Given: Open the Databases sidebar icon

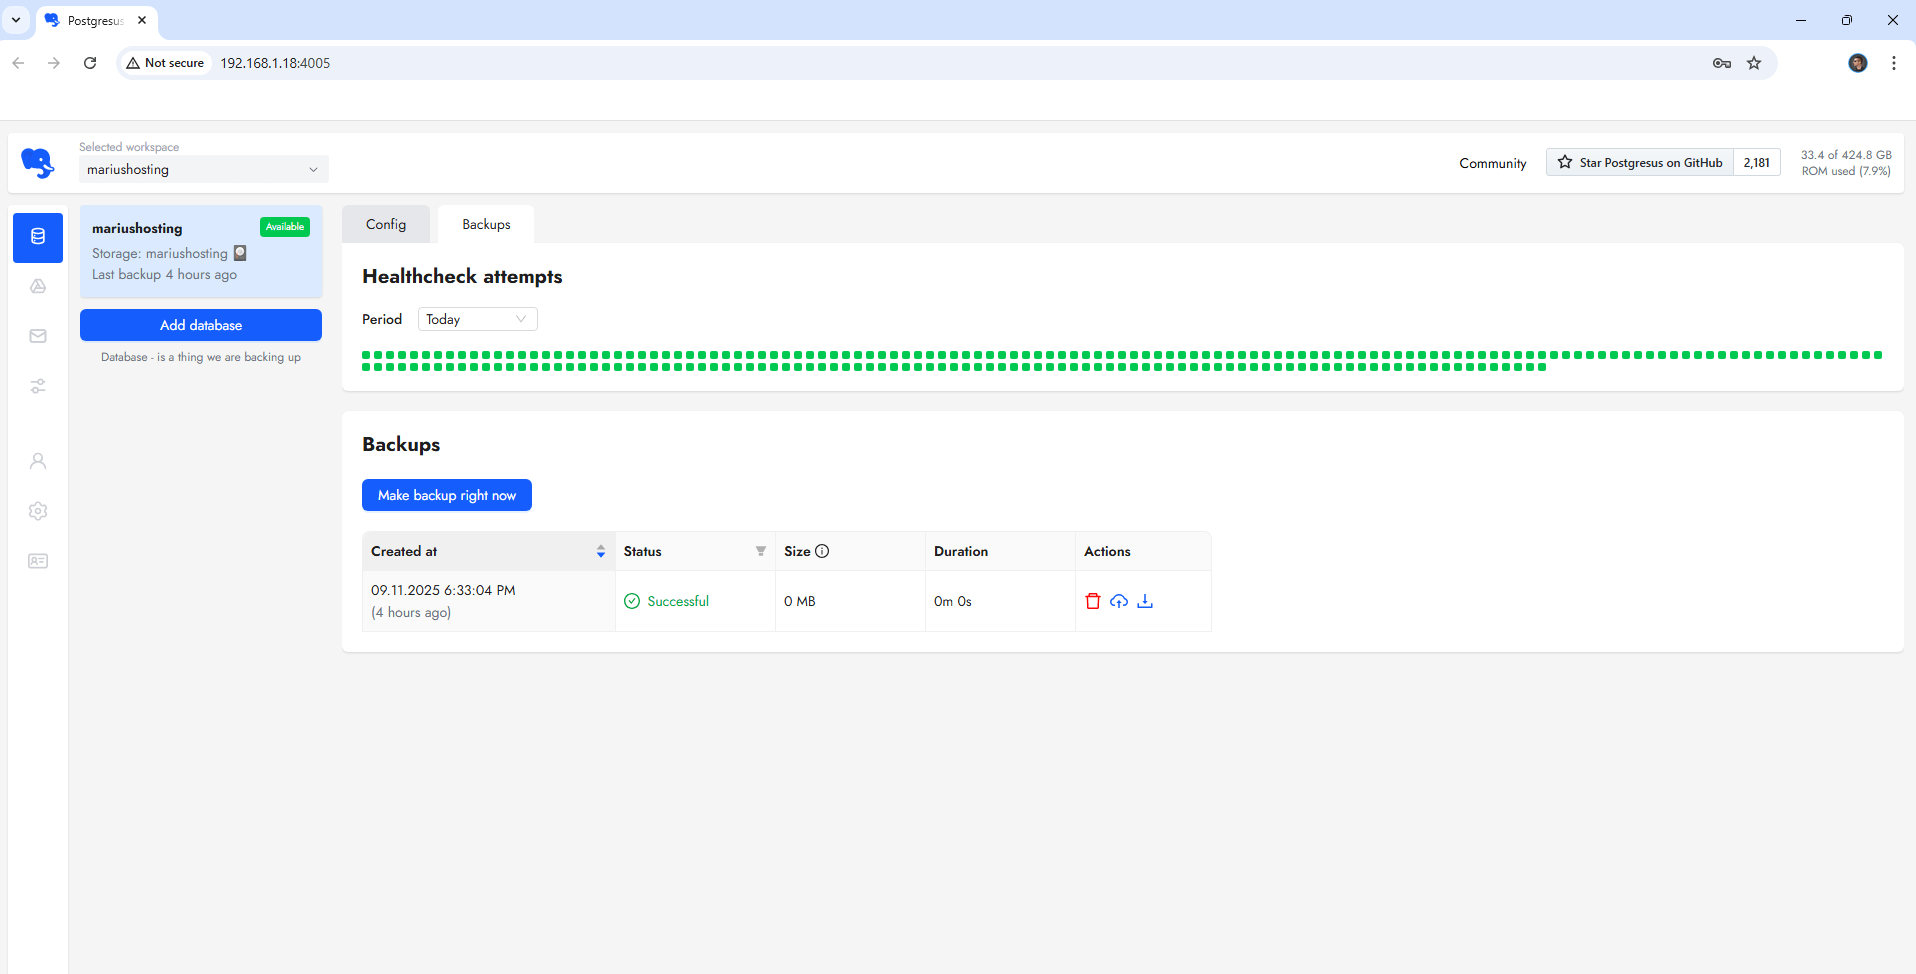Looking at the screenshot, I should click(x=38, y=237).
